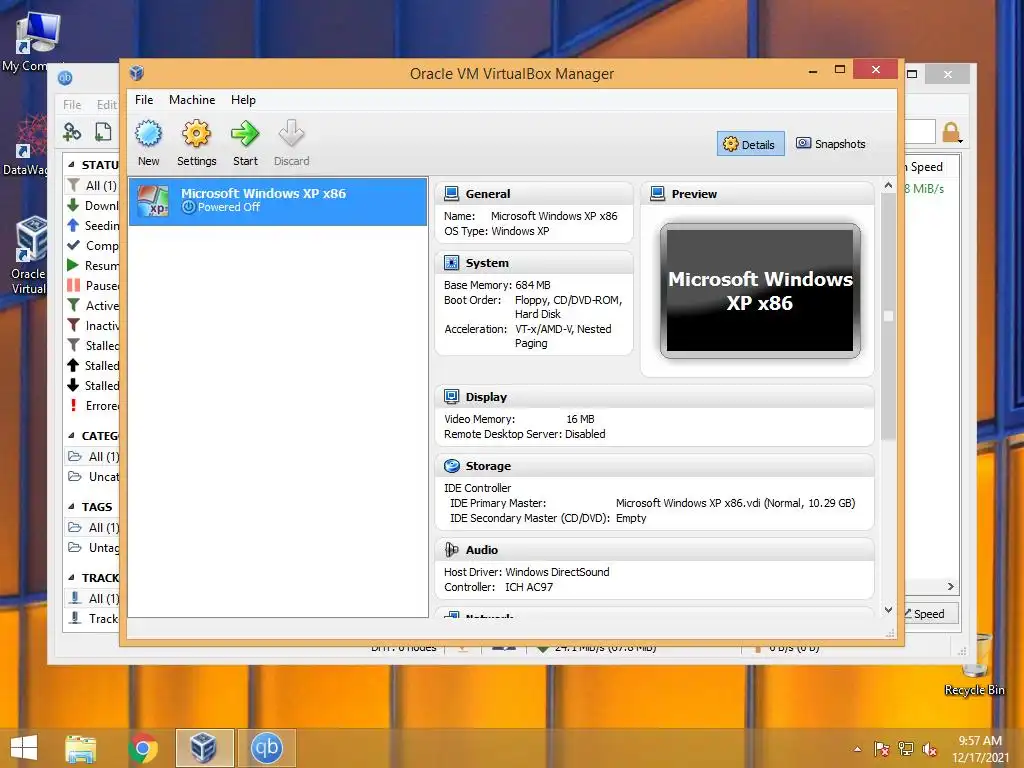
Task: Open qBittorrent File menu
Action: [x=72, y=104]
